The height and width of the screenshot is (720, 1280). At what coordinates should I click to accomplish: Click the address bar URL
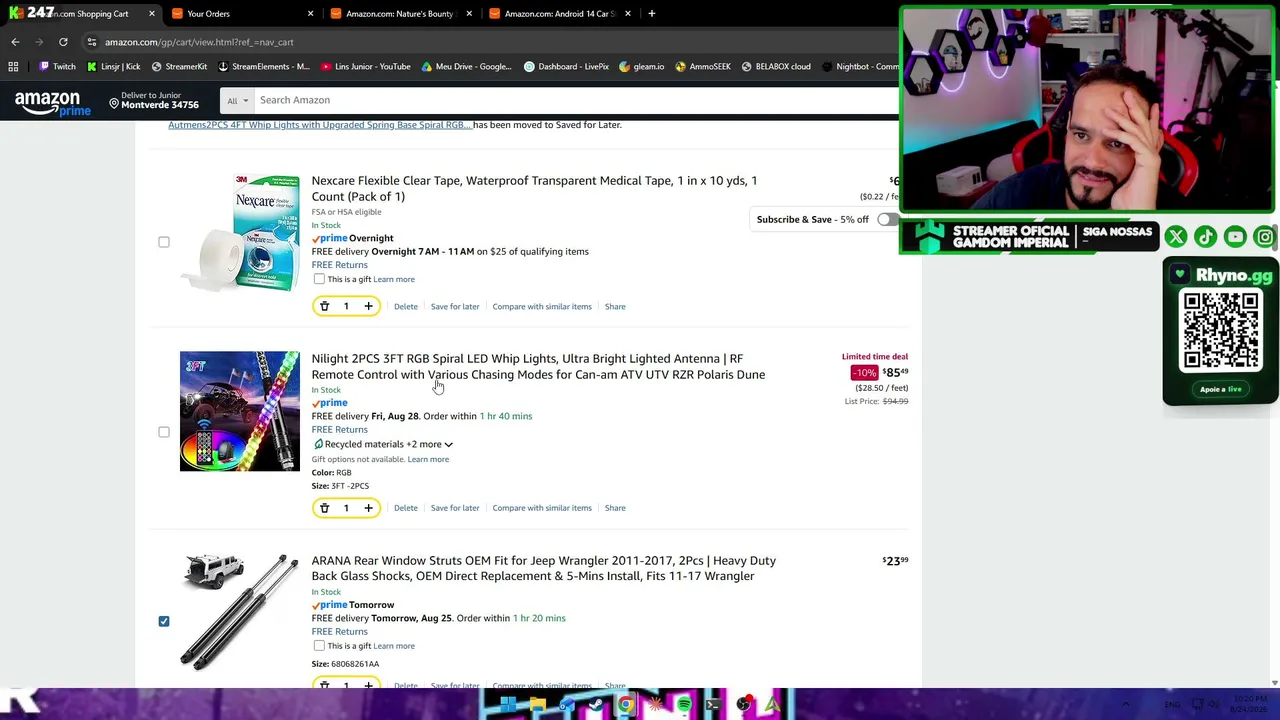[199, 42]
